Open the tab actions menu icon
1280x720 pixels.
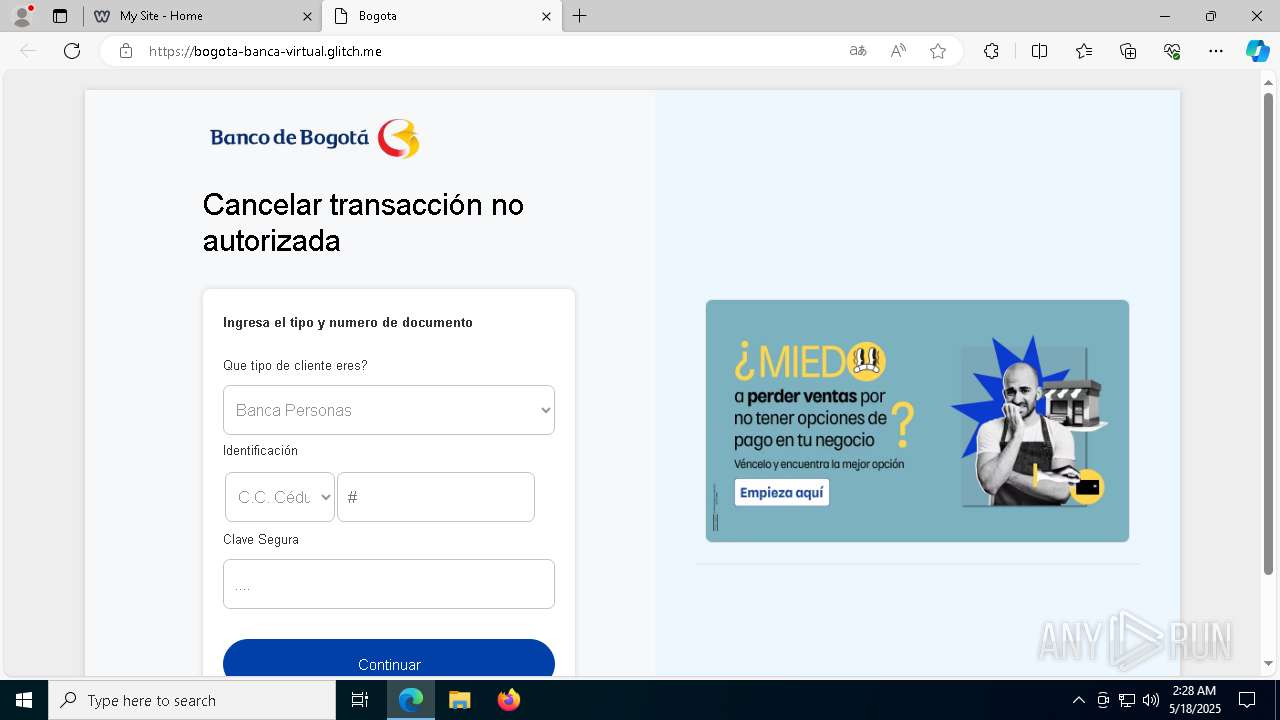tap(60, 16)
